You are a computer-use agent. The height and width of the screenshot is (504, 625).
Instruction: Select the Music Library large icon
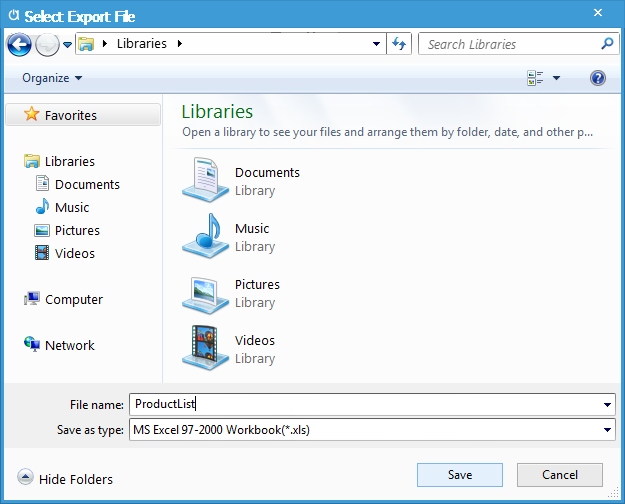[205, 236]
